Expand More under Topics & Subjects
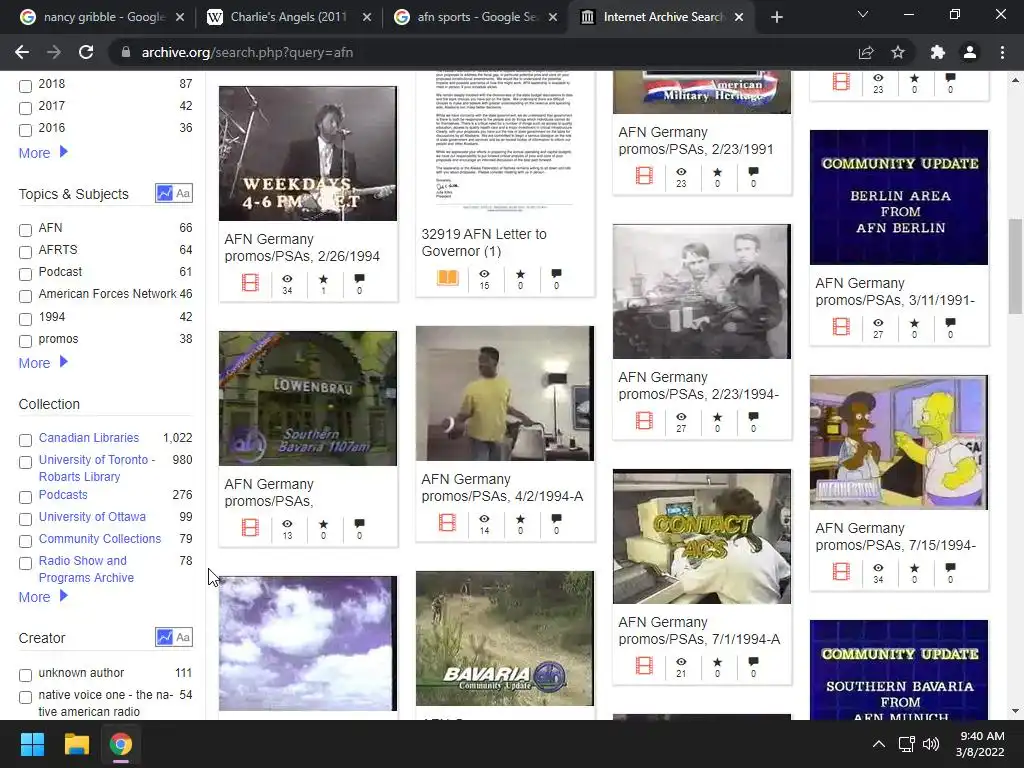The width and height of the screenshot is (1024, 768). pyautogui.click(x=43, y=362)
